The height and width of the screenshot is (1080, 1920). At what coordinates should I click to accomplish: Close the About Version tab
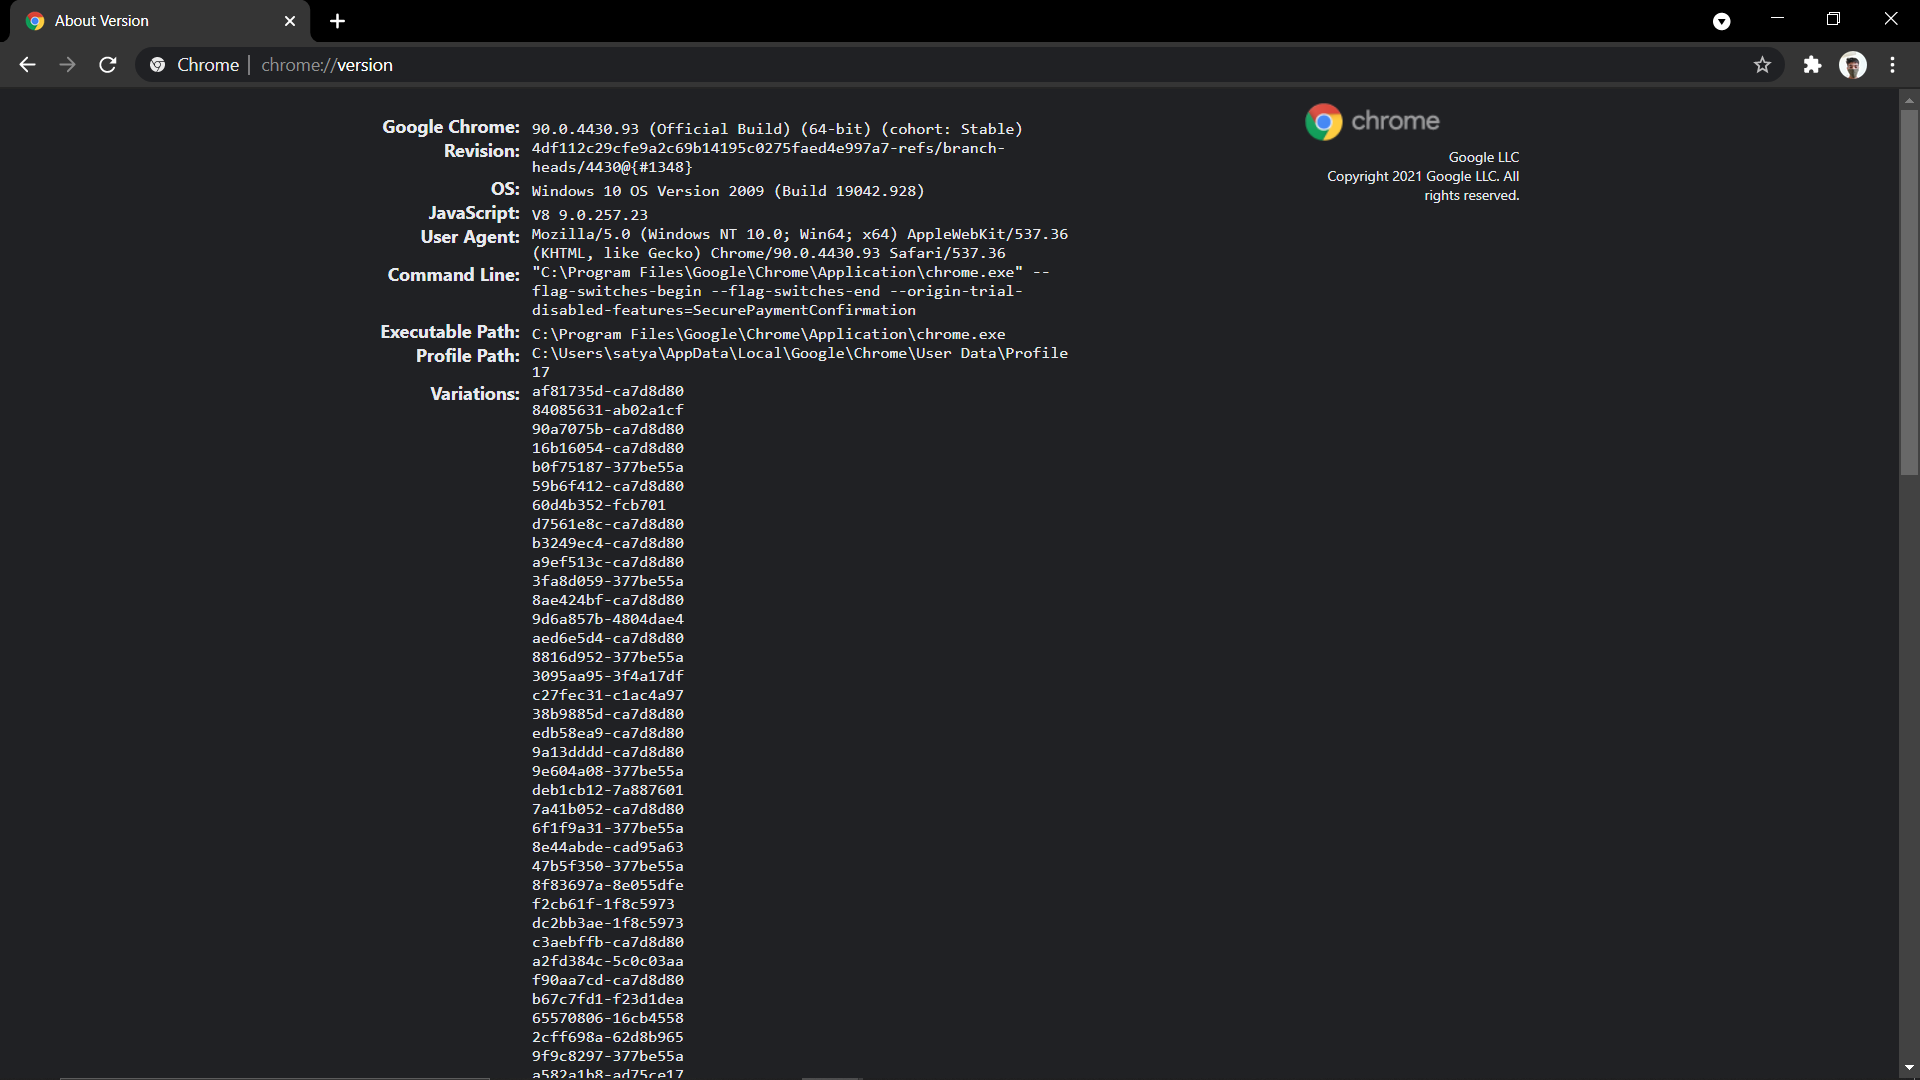(x=290, y=21)
